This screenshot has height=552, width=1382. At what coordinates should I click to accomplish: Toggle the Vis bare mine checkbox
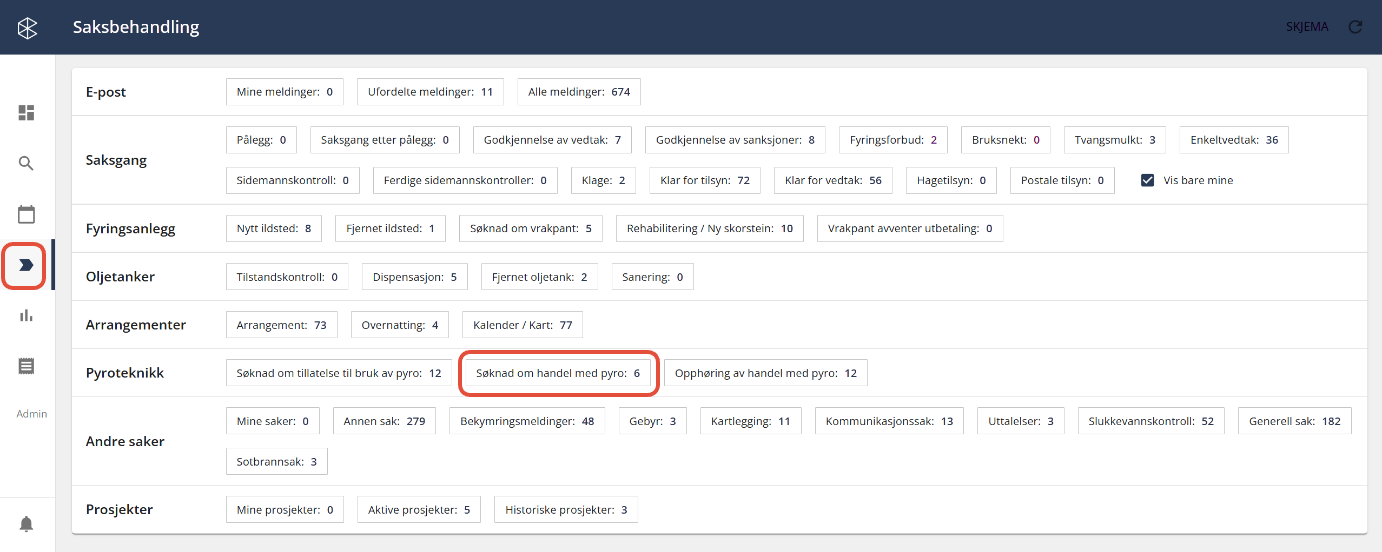(1148, 180)
